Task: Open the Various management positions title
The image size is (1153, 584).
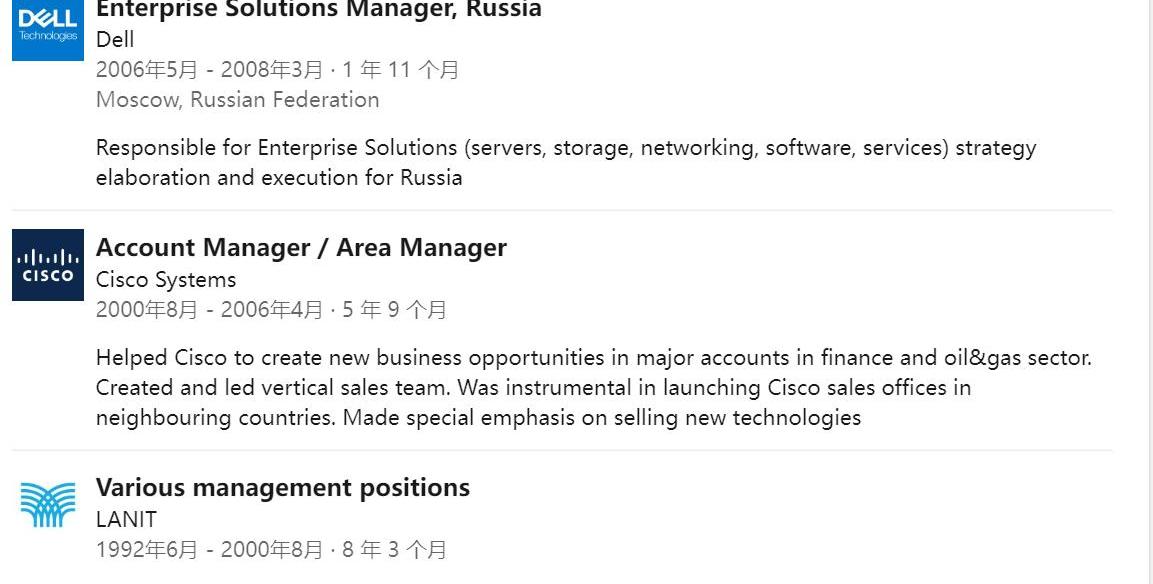Action: coord(282,488)
